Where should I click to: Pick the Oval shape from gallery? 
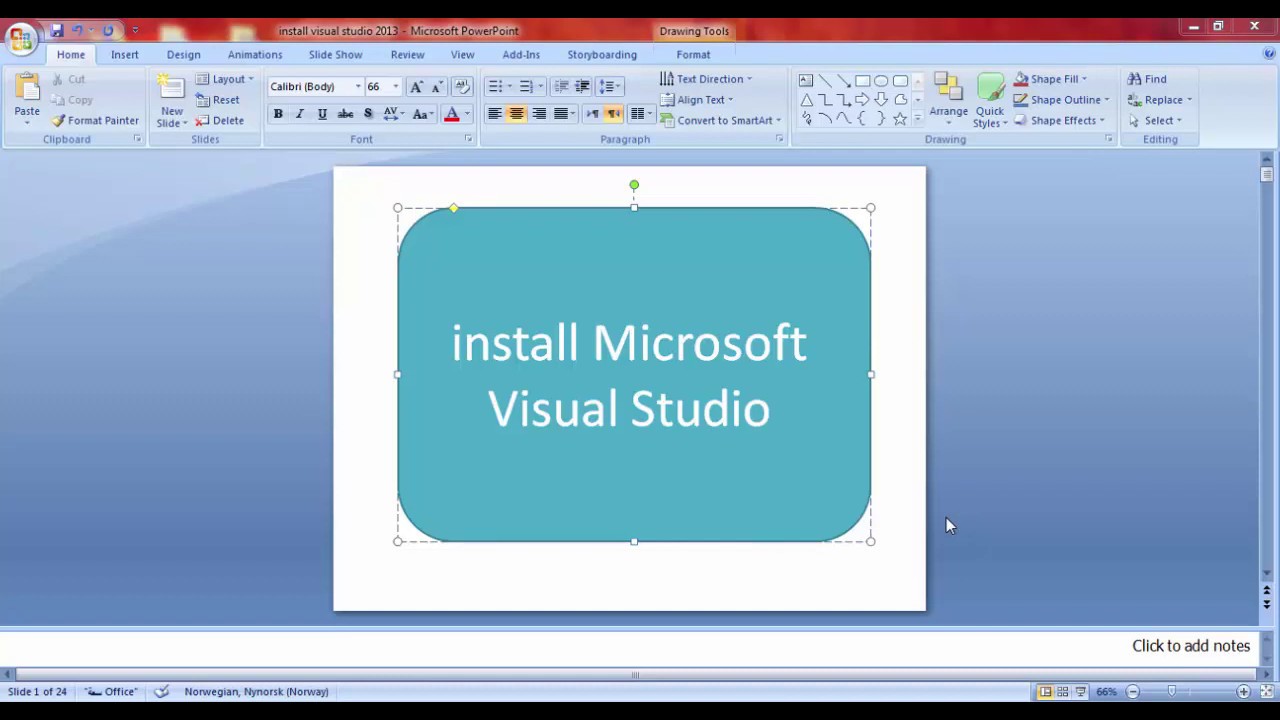click(x=881, y=81)
